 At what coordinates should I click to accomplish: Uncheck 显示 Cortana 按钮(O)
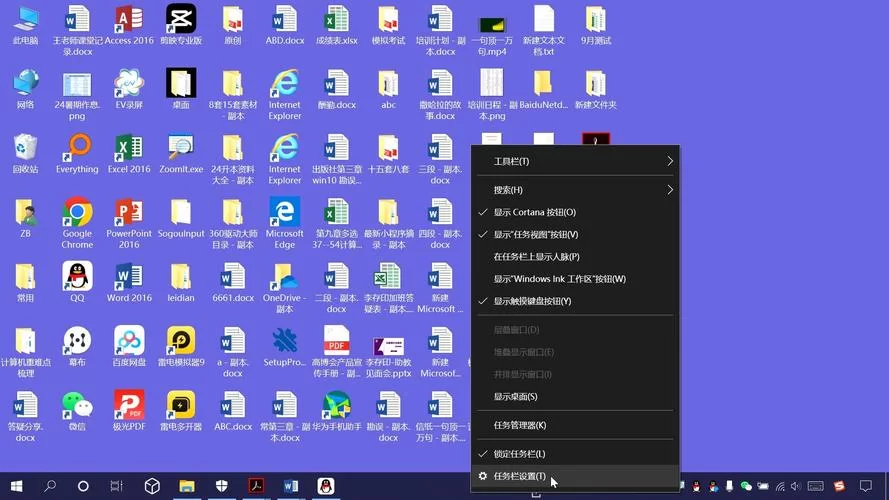click(x=535, y=213)
